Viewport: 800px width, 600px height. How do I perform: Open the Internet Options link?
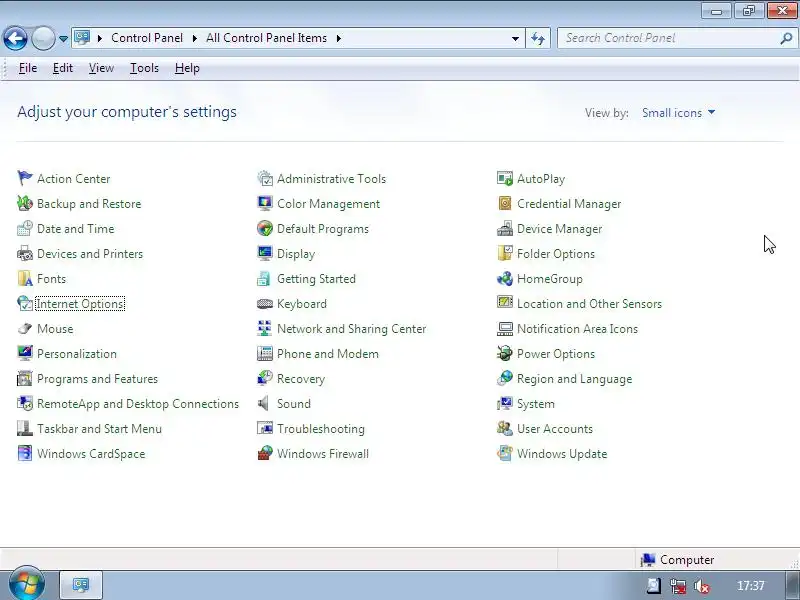(80, 304)
